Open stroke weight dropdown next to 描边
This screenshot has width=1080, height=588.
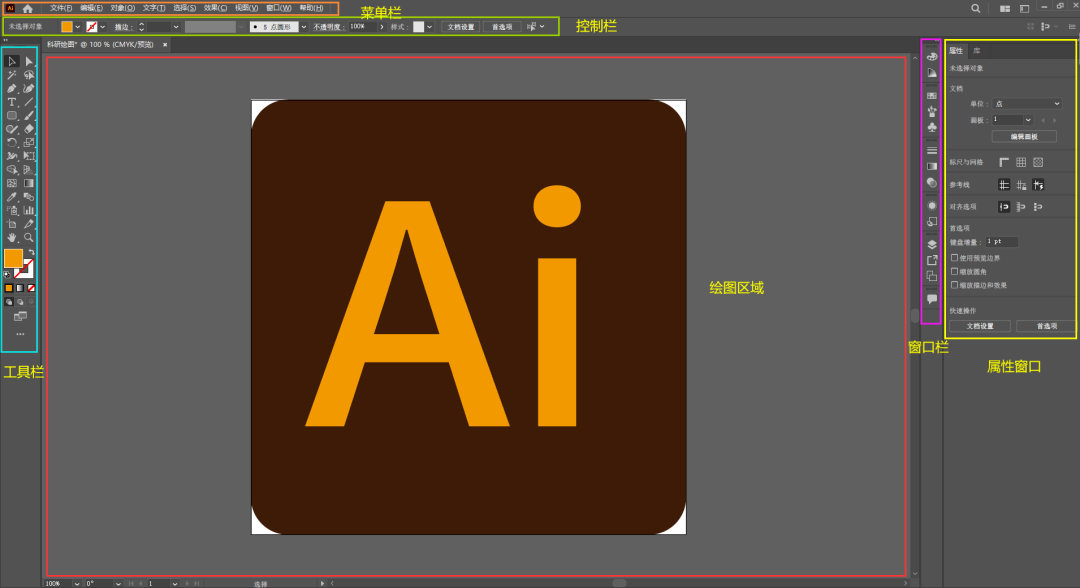pyautogui.click(x=176, y=27)
